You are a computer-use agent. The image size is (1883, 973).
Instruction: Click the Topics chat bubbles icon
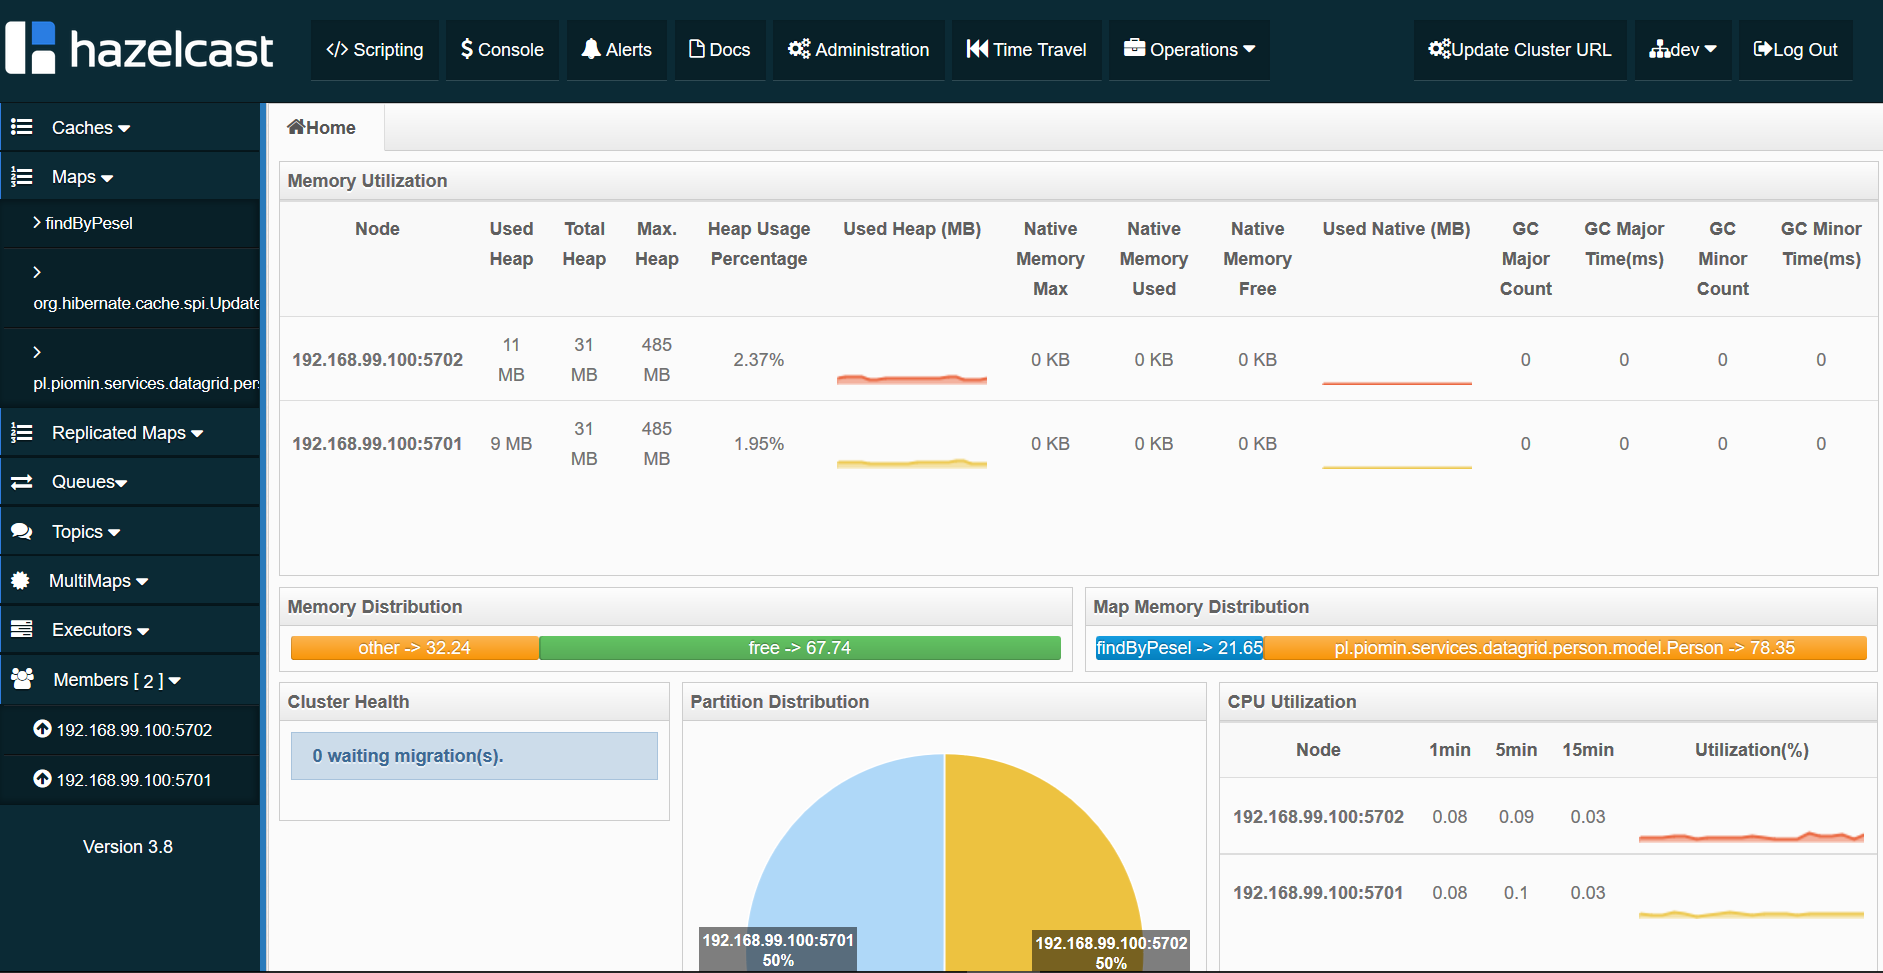(x=21, y=532)
